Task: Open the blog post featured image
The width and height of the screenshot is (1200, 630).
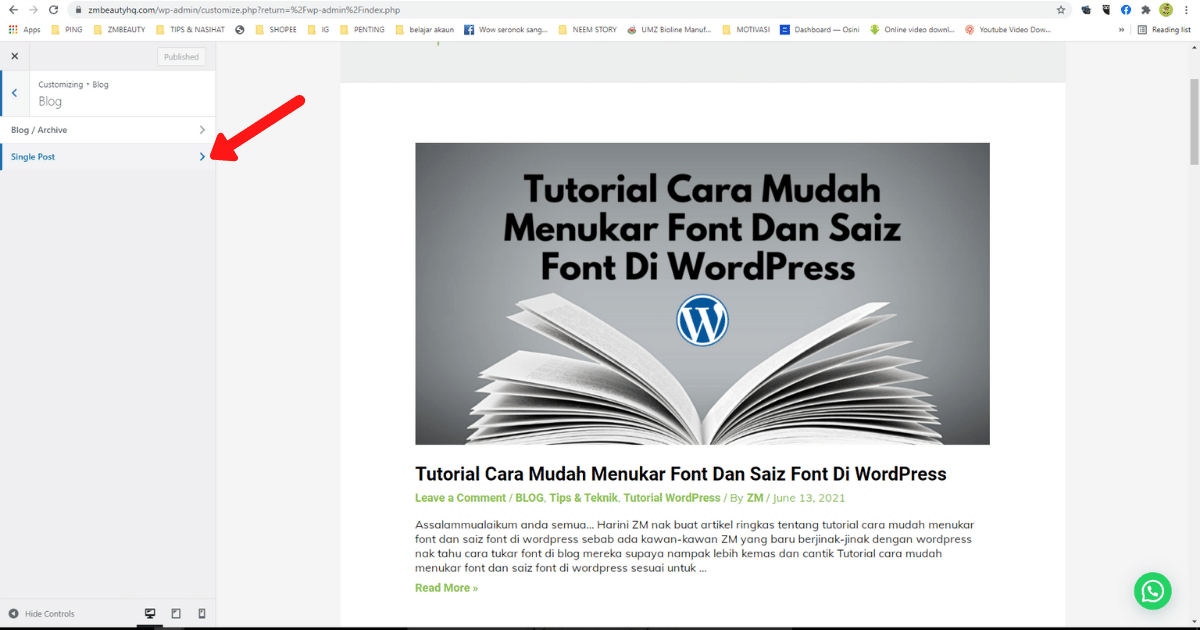Action: coord(702,293)
